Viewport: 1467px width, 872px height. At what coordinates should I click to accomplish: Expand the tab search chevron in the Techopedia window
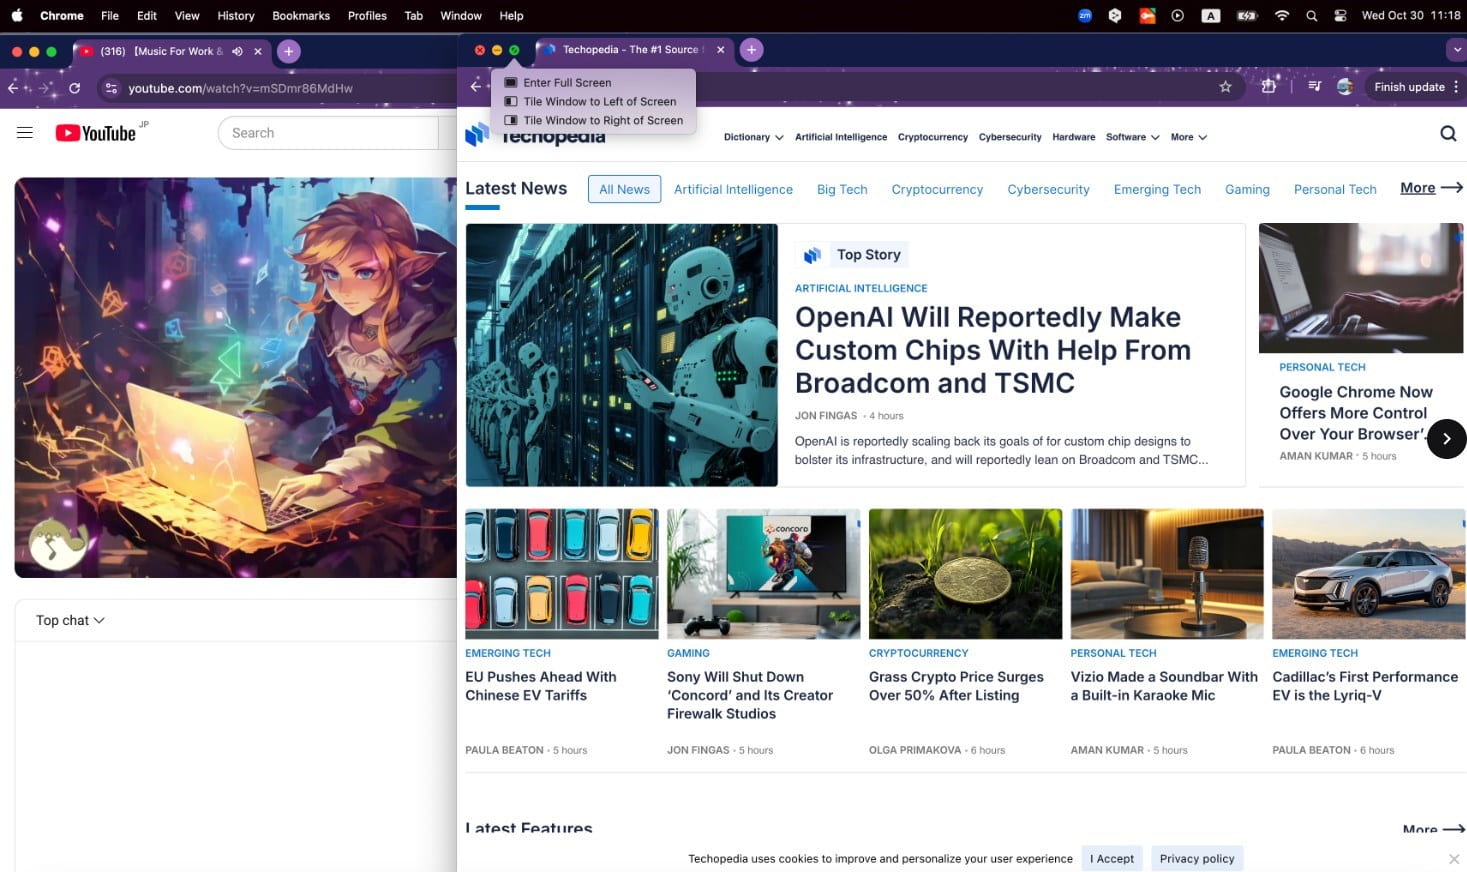(x=1455, y=49)
